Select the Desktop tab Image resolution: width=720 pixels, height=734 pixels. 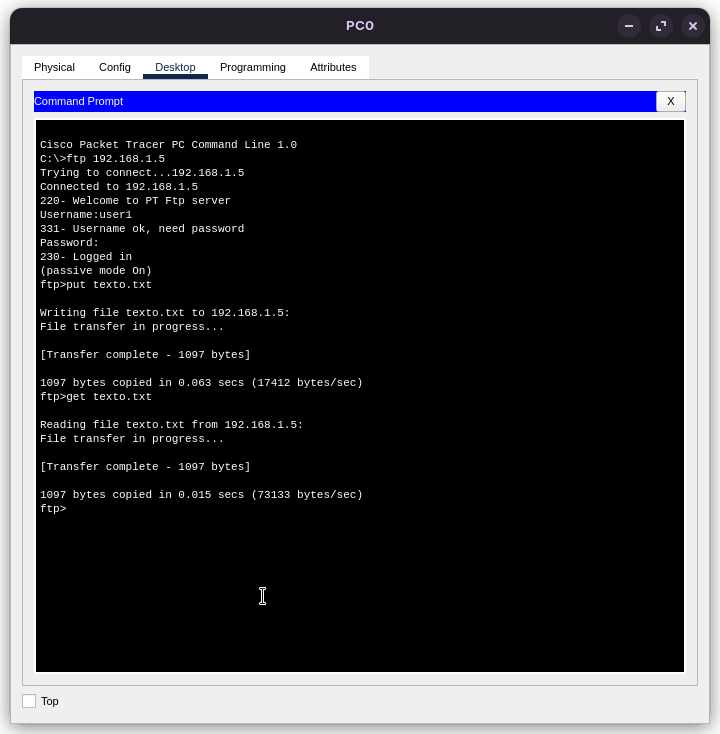[175, 67]
